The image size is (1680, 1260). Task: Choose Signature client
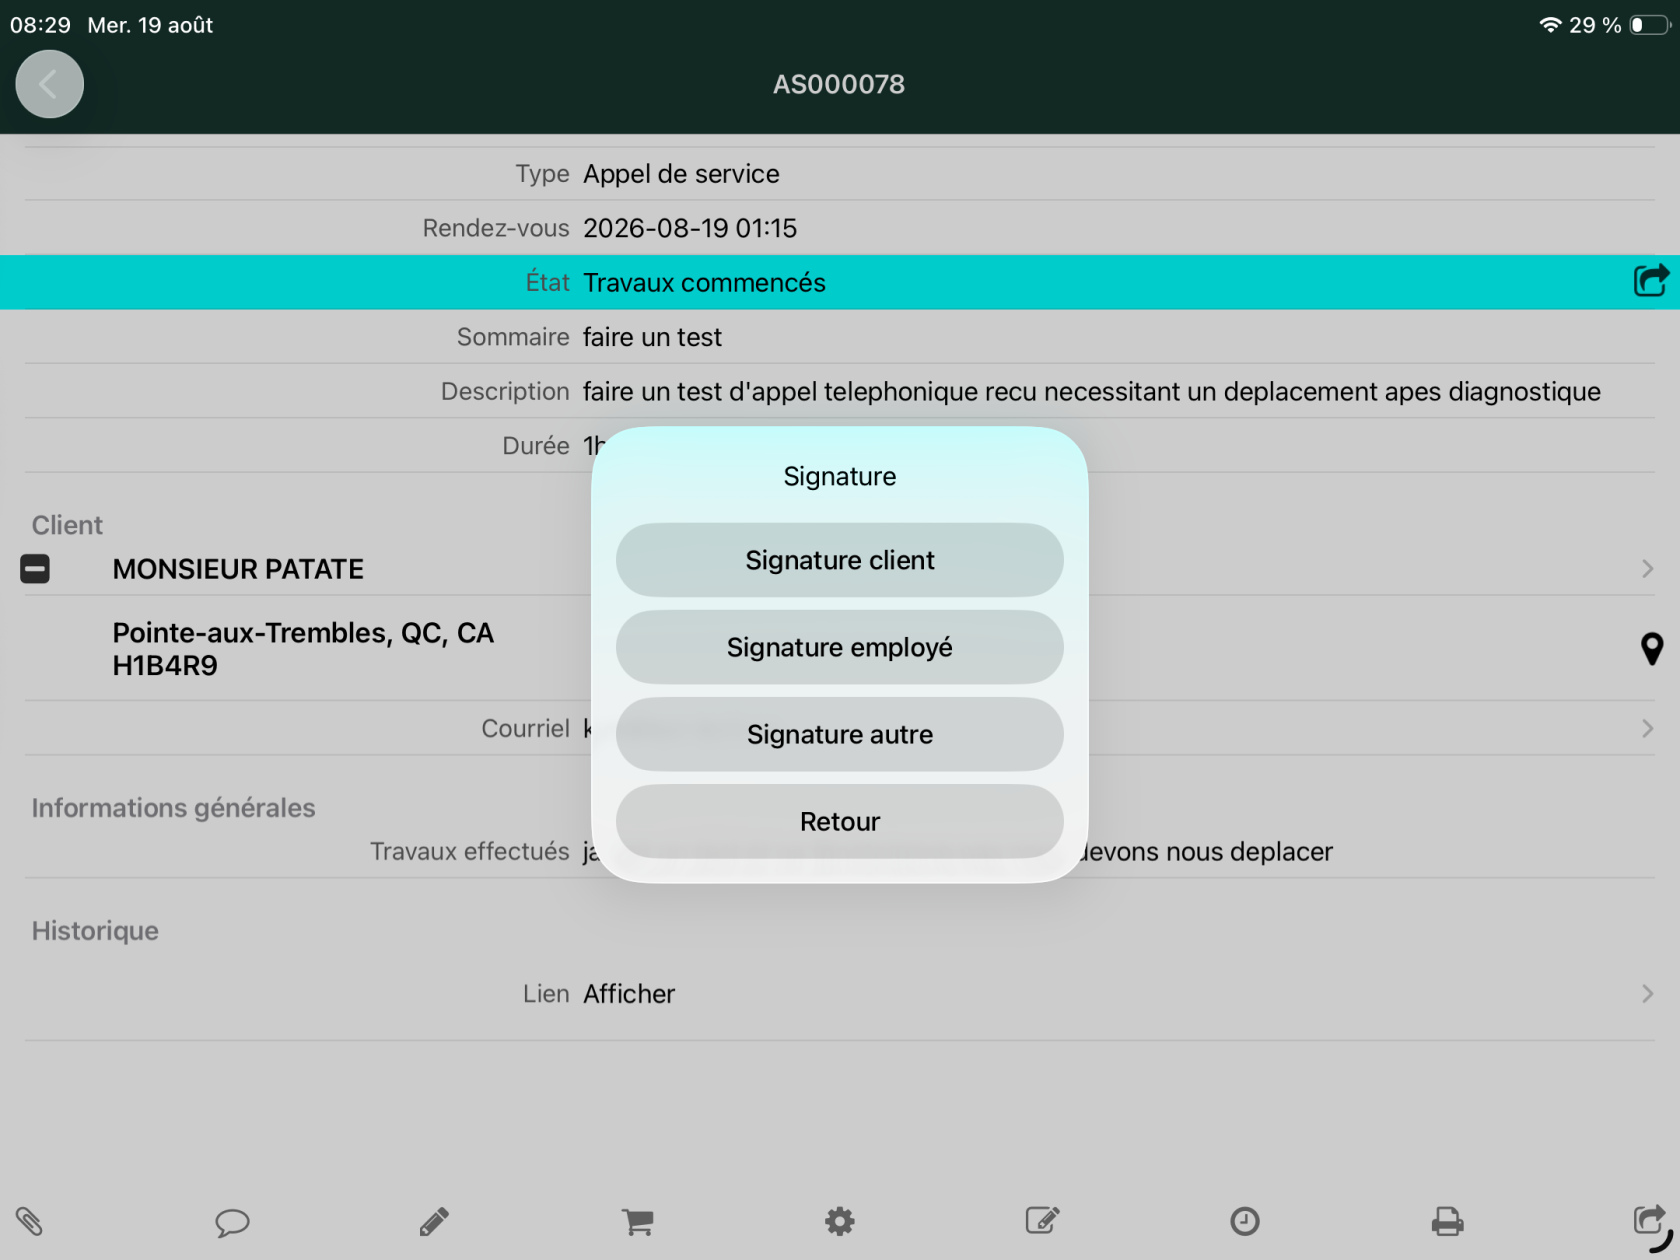[840, 560]
